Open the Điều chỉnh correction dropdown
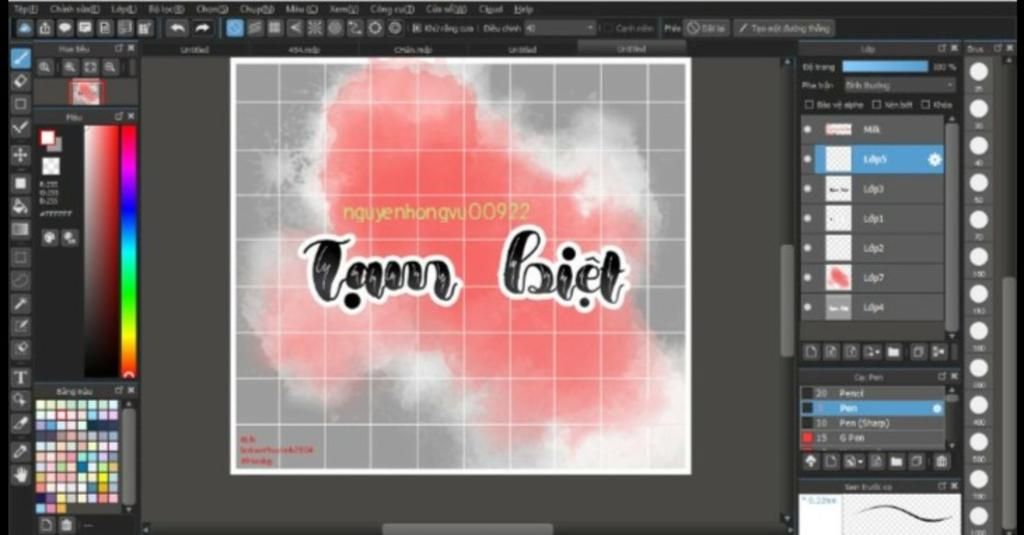1024x535 pixels. coord(560,28)
